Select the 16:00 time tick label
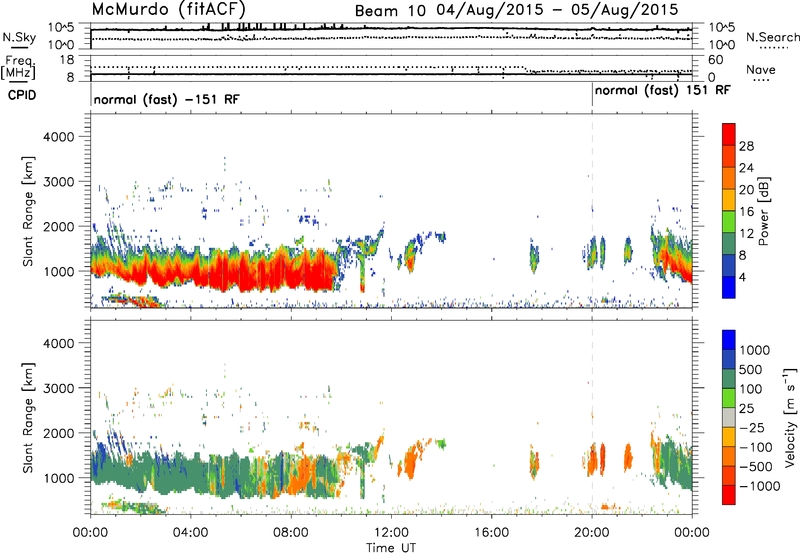Viewport: 800px width, 554px height. (x=491, y=533)
